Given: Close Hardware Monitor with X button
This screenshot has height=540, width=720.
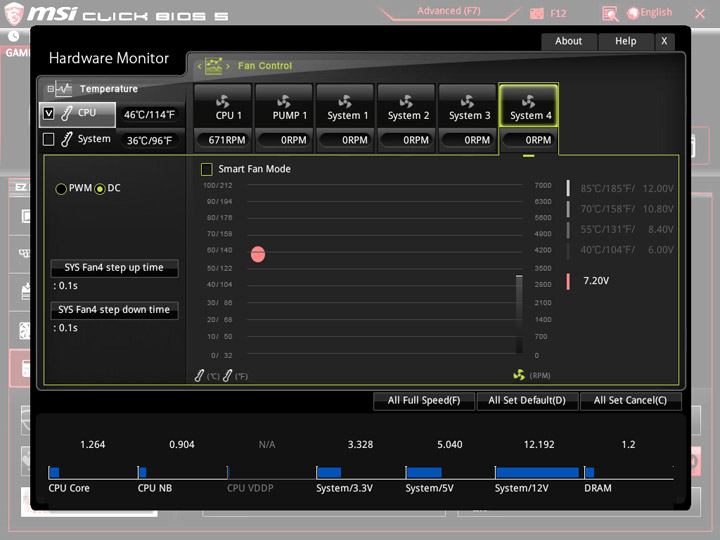Looking at the screenshot, I should click(664, 41).
